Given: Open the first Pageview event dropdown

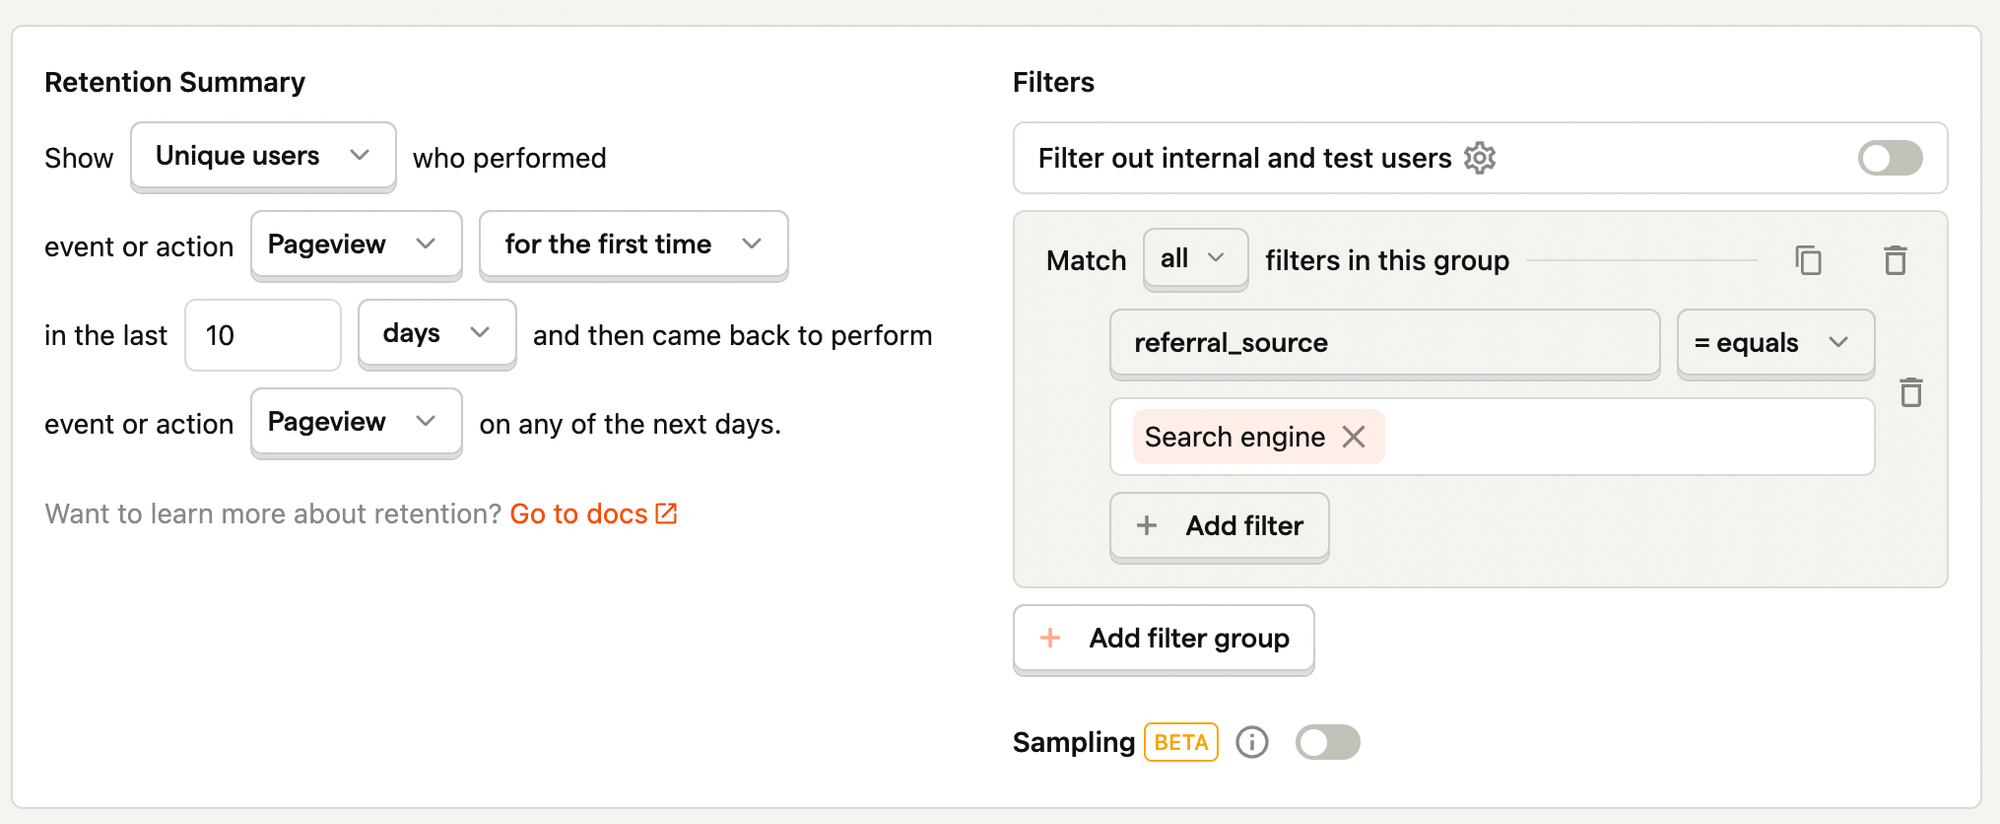Looking at the screenshot, I should click(x=356, y=244).
